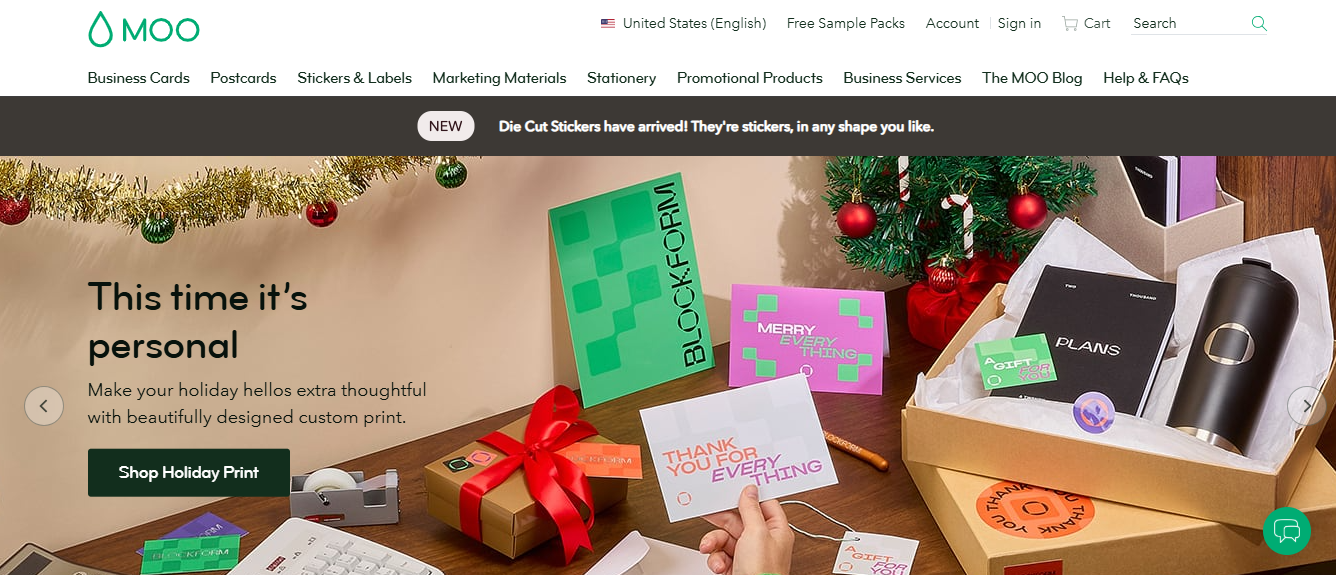1336x575 pixels.
Task: Open the Stickers & Labels menu
Action: coord(354,78)
